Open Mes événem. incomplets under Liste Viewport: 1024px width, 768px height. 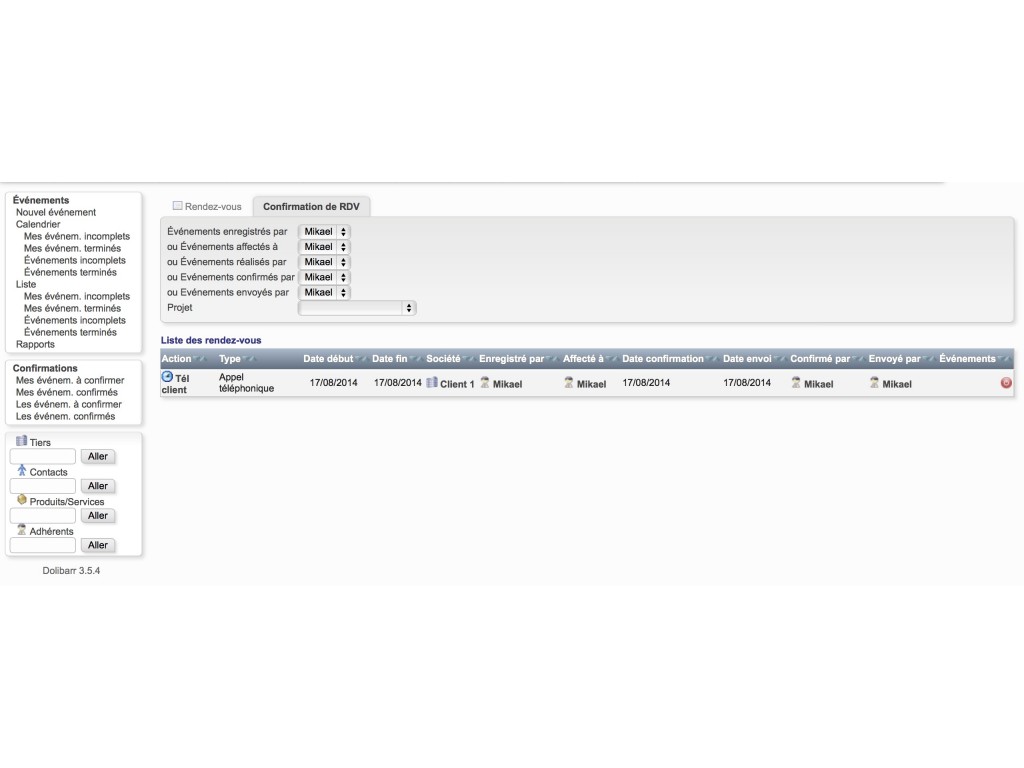[x=76, y=296]
